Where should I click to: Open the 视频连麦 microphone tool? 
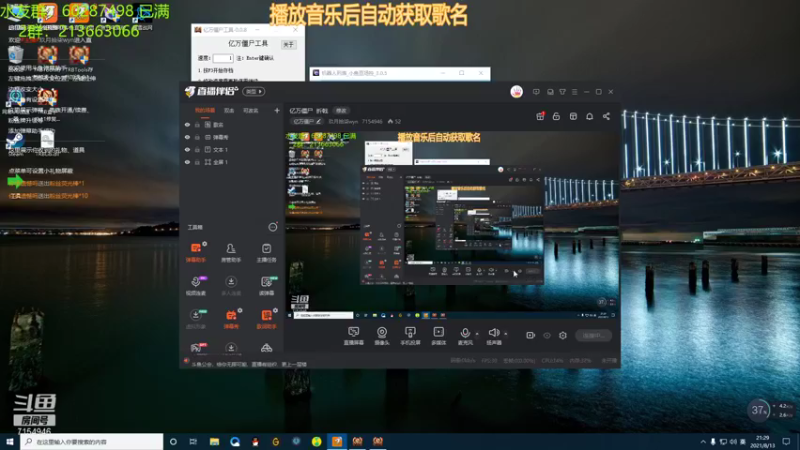[x=195, y=286]
